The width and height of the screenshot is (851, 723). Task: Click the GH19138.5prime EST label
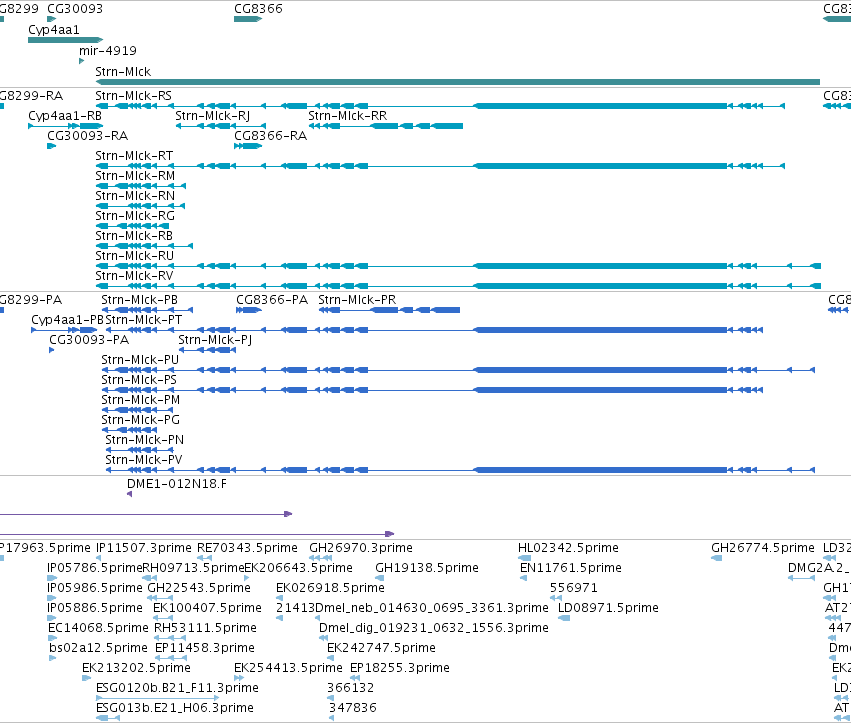pyautogui.click(x=427, y=568)
